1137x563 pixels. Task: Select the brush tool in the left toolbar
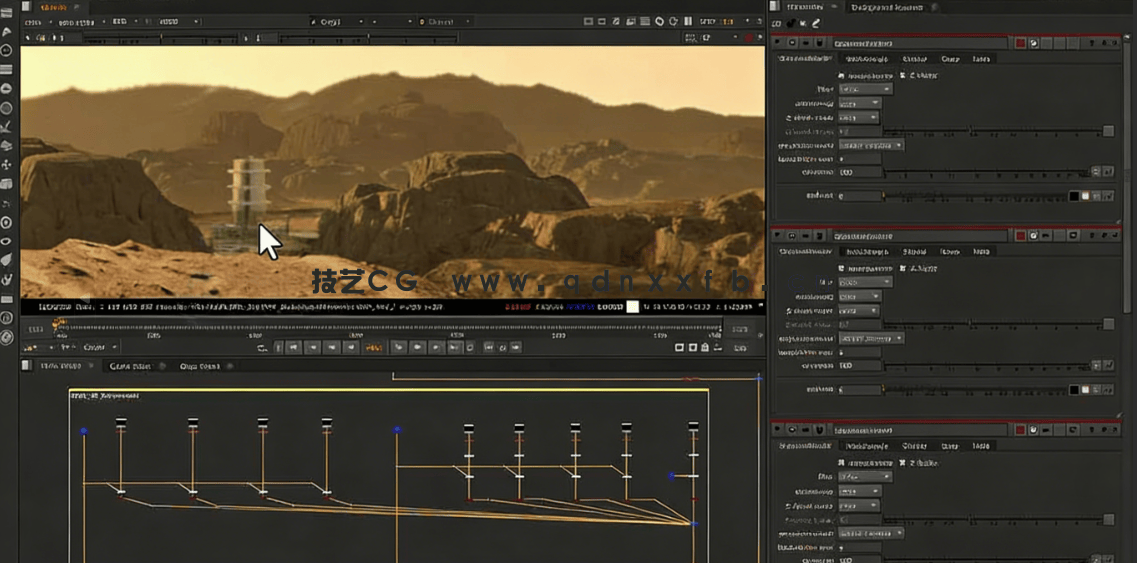click(6, 127)
